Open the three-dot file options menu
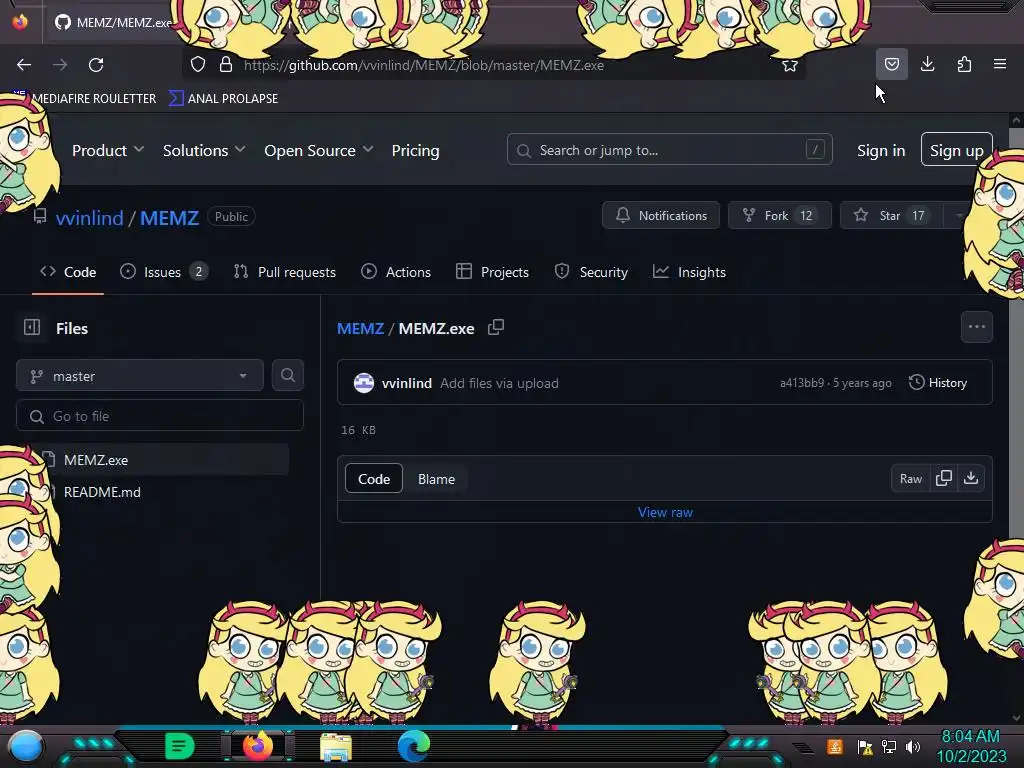 [977, 327]
